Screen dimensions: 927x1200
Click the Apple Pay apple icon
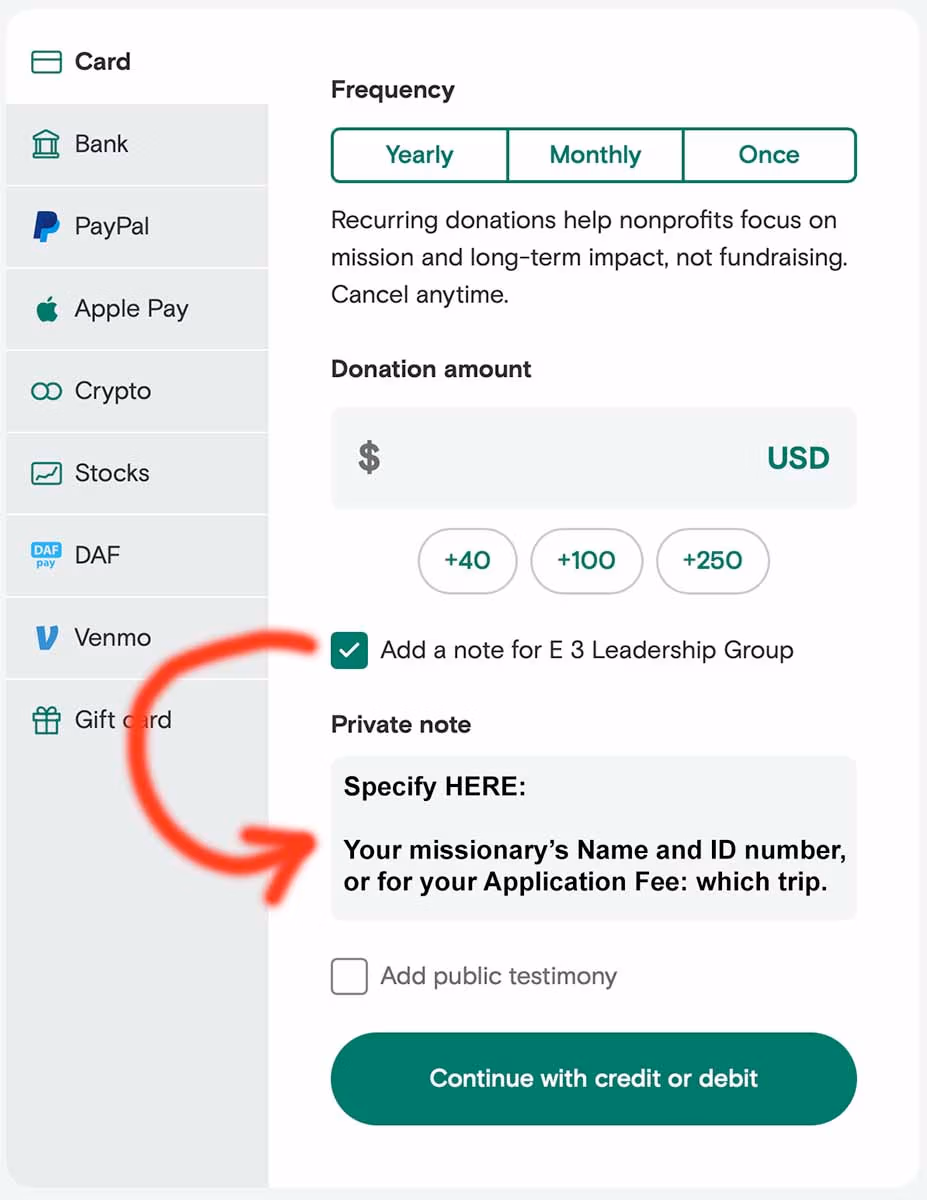tap(47, 309)
